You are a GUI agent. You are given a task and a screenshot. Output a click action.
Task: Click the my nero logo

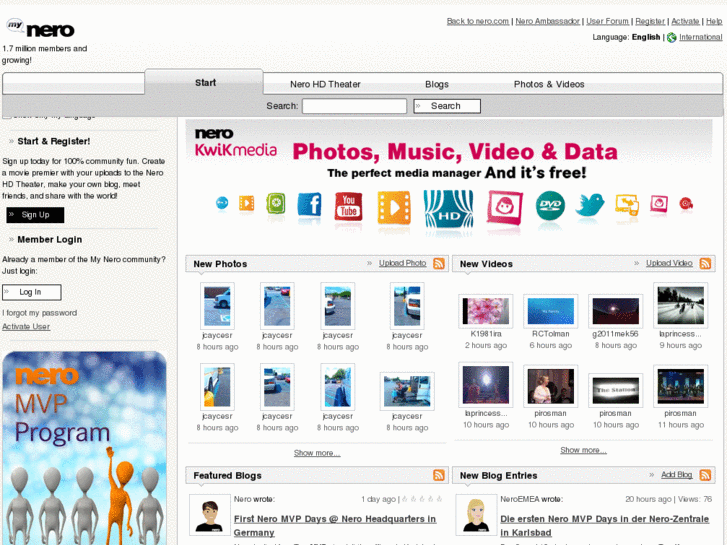(x=40, y=29)
